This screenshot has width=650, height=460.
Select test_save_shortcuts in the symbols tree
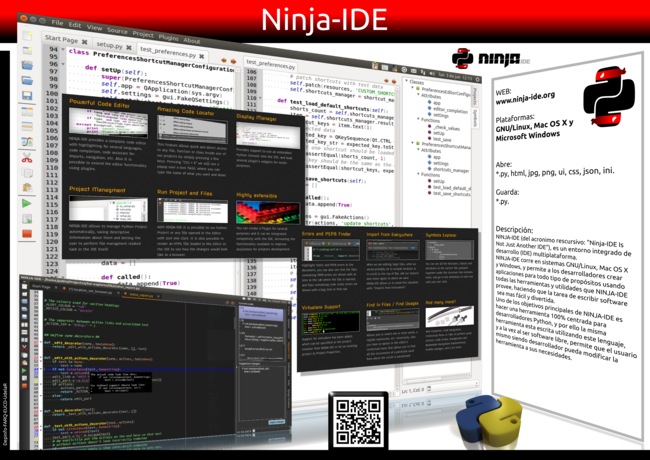click(452, 194)
